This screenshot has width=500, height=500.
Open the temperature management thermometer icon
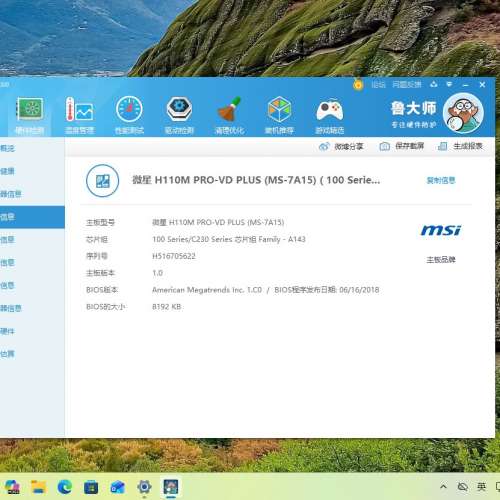(x=79, y=115)
